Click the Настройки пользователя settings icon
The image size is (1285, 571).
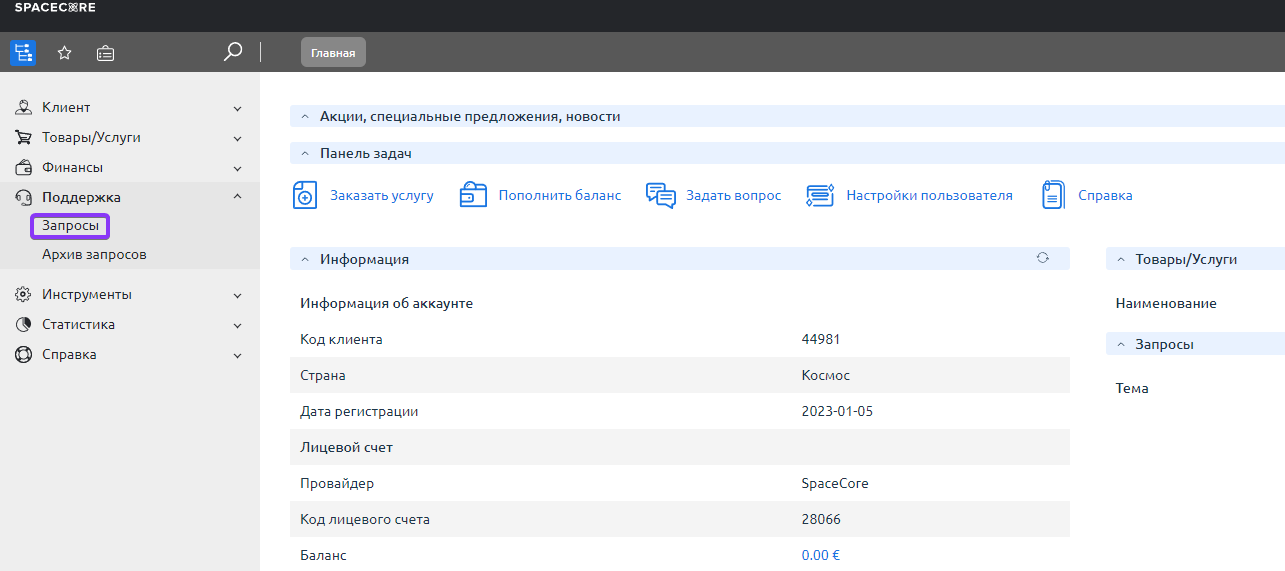(820, 195)
